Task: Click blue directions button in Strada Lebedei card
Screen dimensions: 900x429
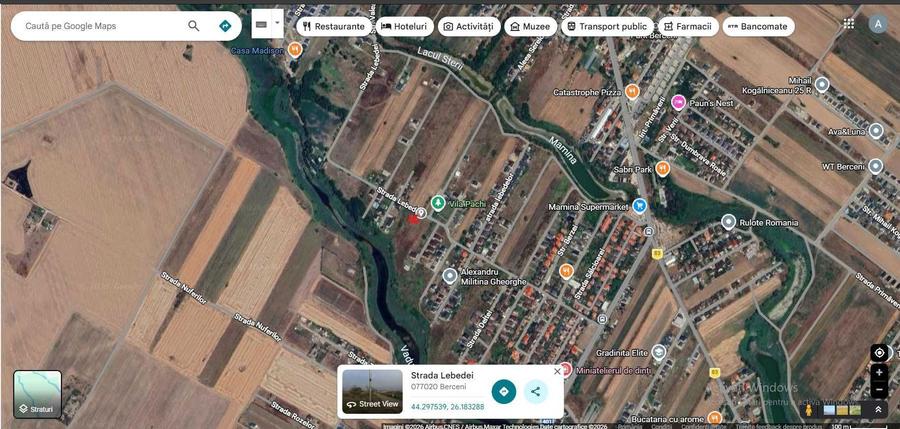Action: 504,392
